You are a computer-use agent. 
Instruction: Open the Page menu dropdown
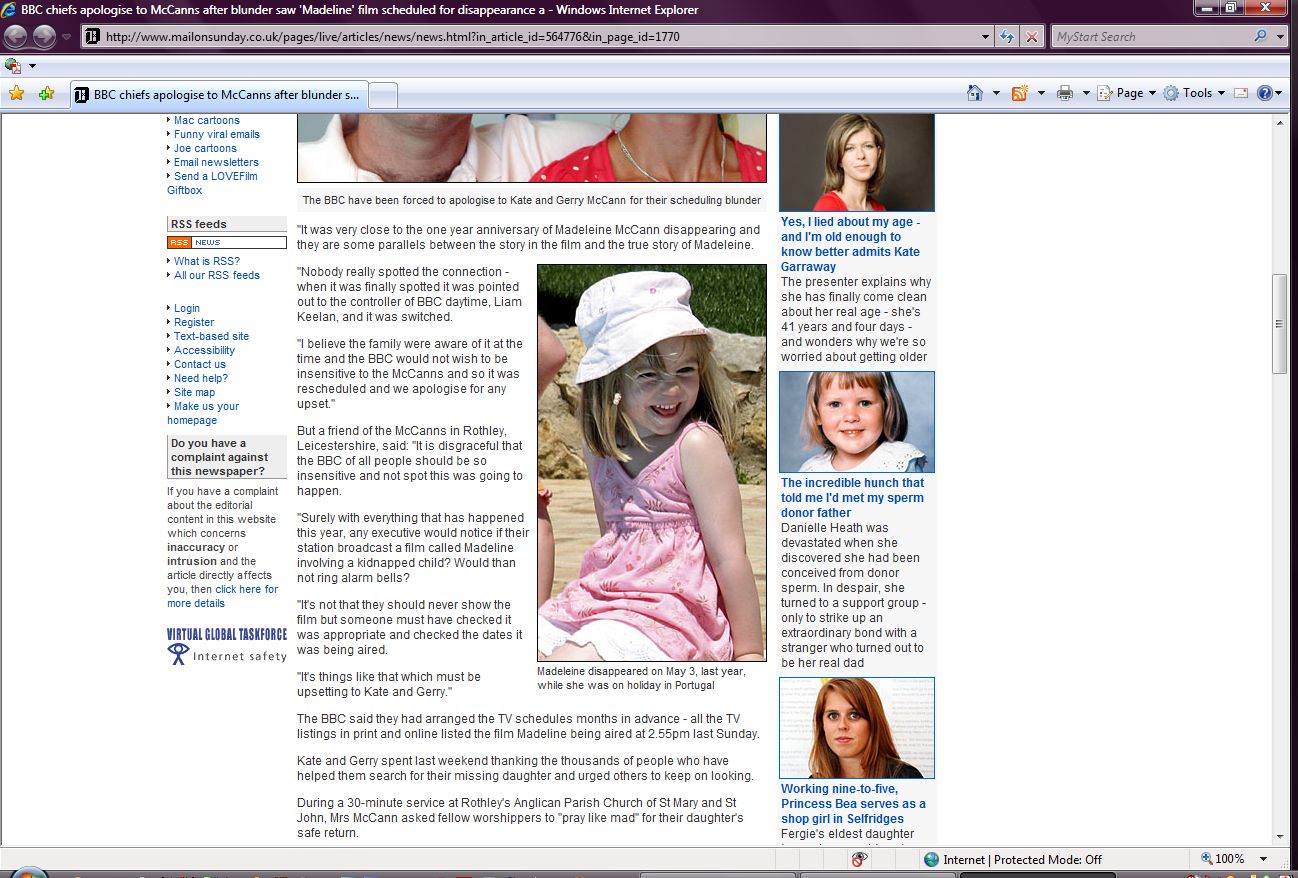click(1128, 93)
